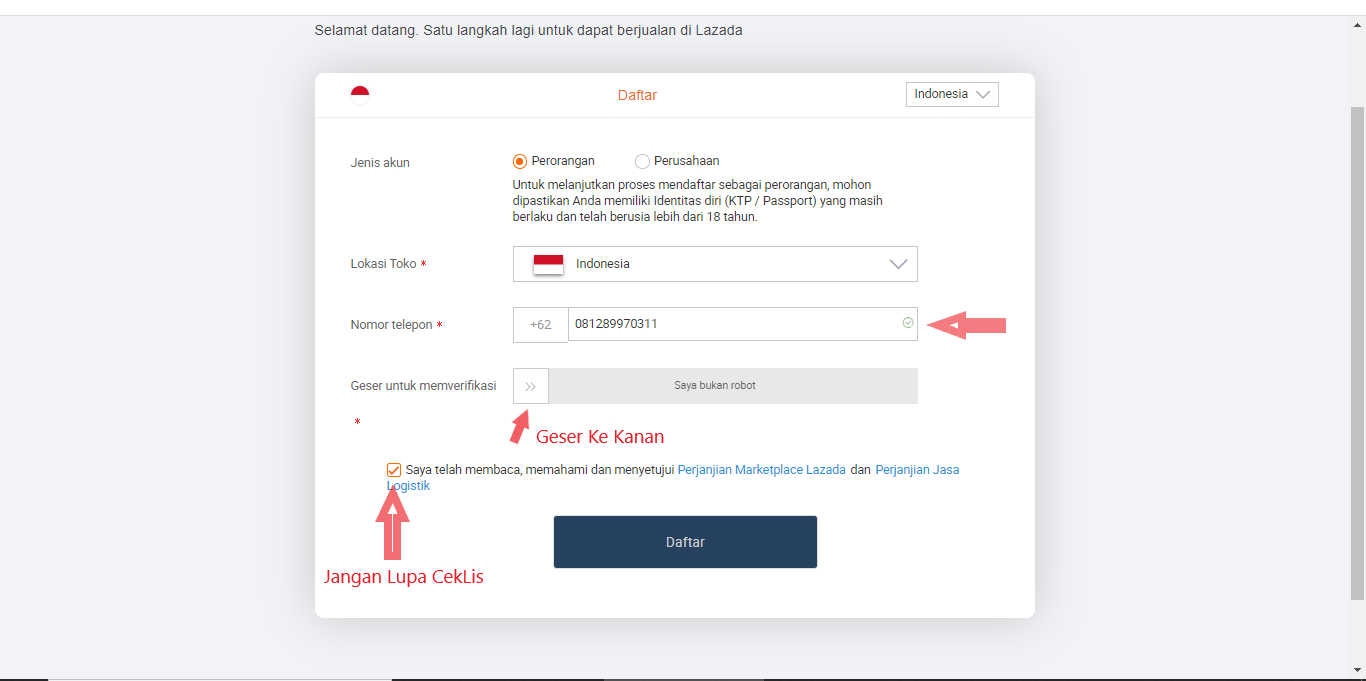Click the green validation check icon

pyautogui.click(x=908, y=323)
